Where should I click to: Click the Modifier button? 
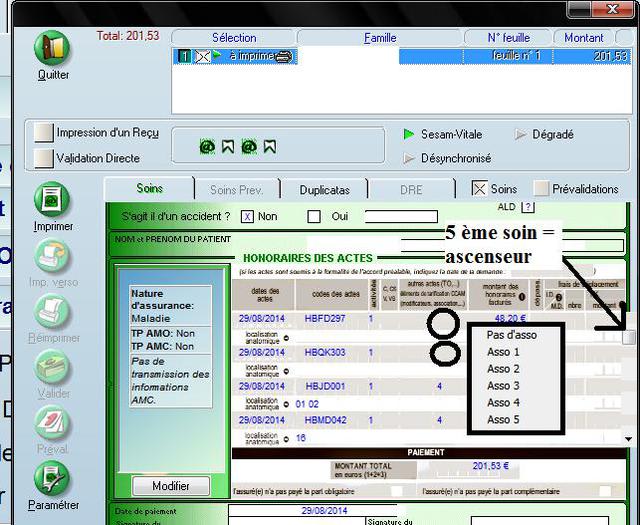171,486
